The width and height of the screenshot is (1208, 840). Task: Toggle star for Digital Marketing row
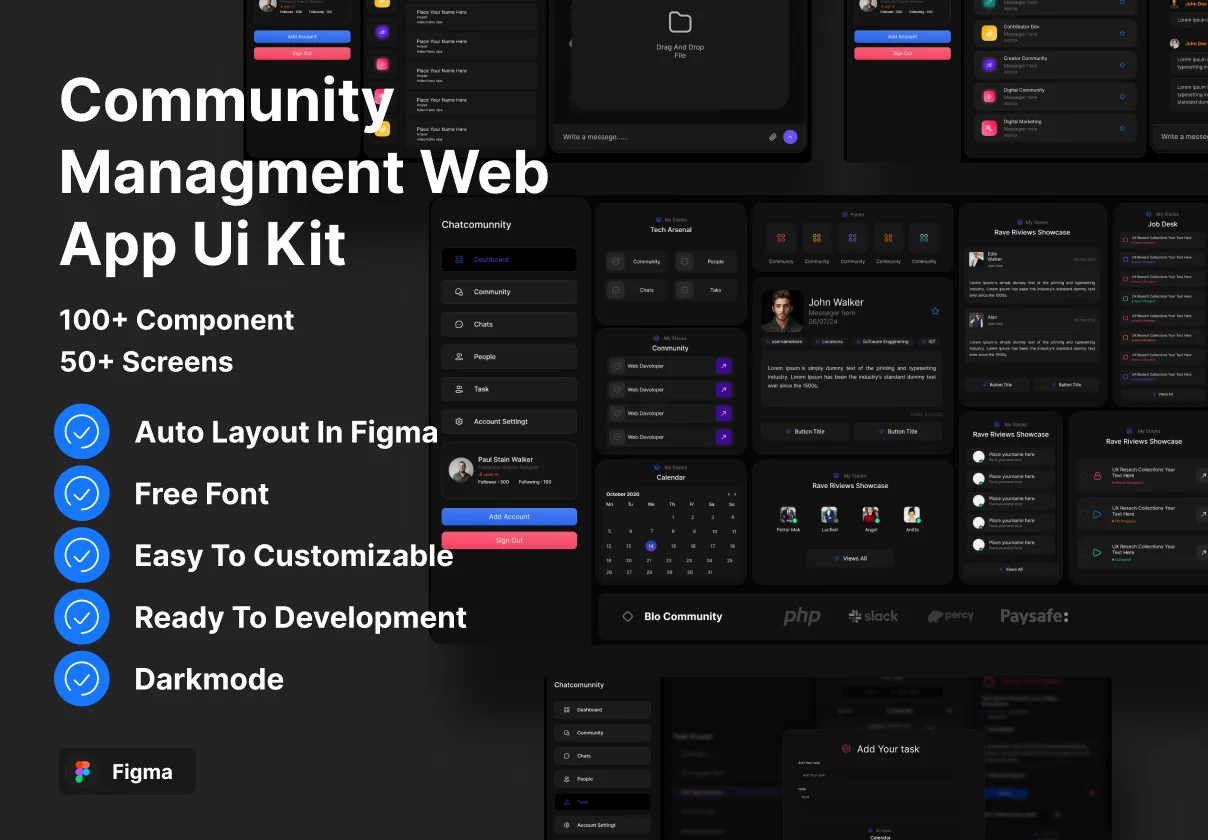(1122, 129)
